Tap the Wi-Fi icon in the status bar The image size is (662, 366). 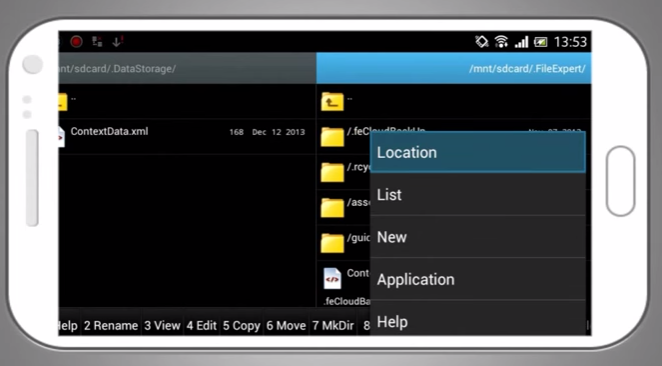[x=501, y=41]
